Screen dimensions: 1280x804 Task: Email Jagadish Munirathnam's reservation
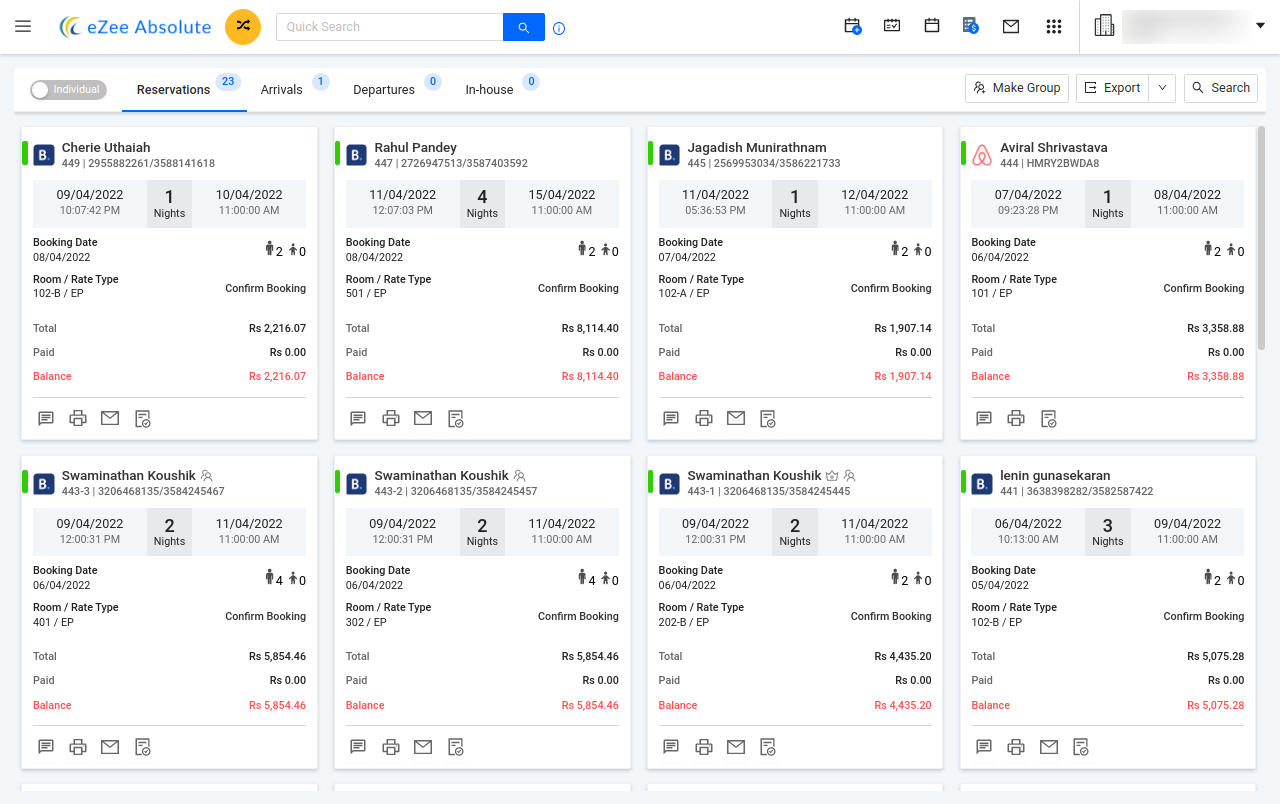(x=736, y=418)
